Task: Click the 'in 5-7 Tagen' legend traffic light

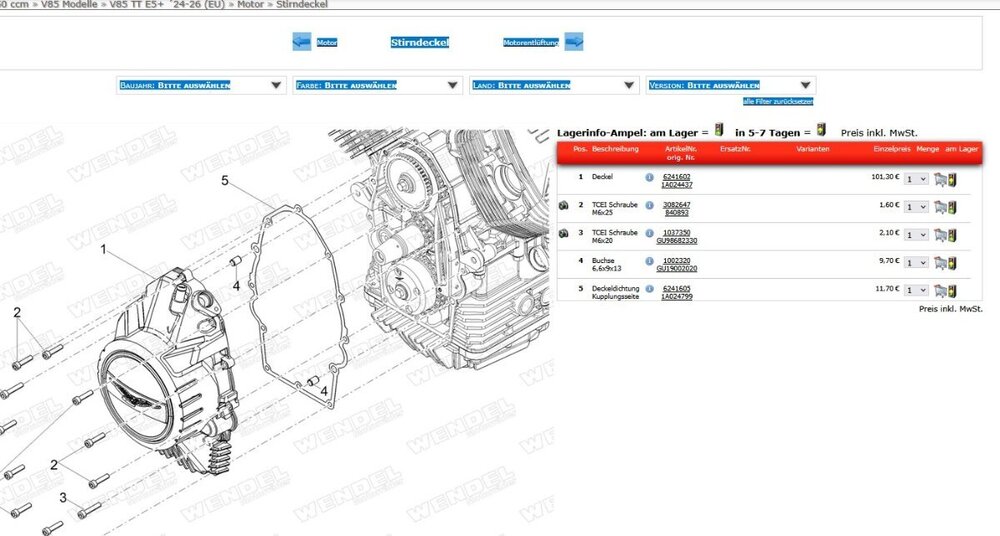Action: (x=821, y=130)
